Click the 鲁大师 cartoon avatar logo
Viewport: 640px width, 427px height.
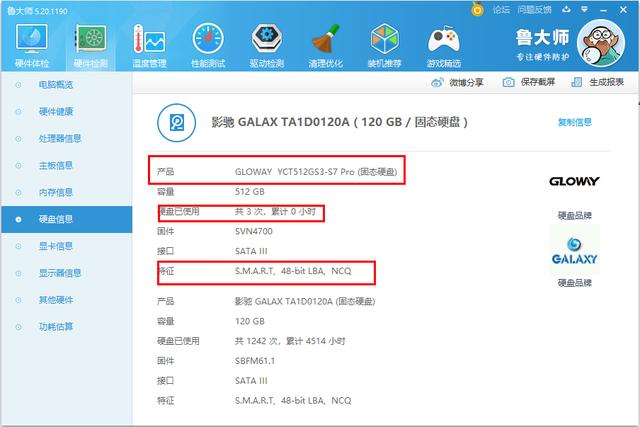click(x=601, y=42)
